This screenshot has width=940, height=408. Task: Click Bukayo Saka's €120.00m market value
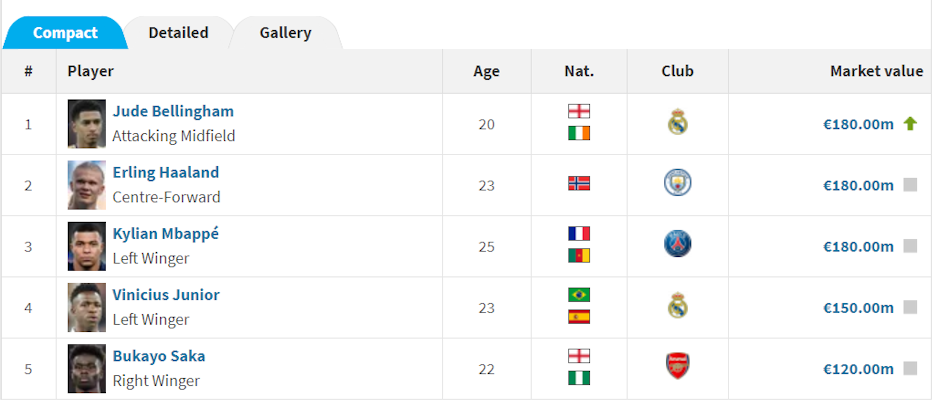point(858,369)
